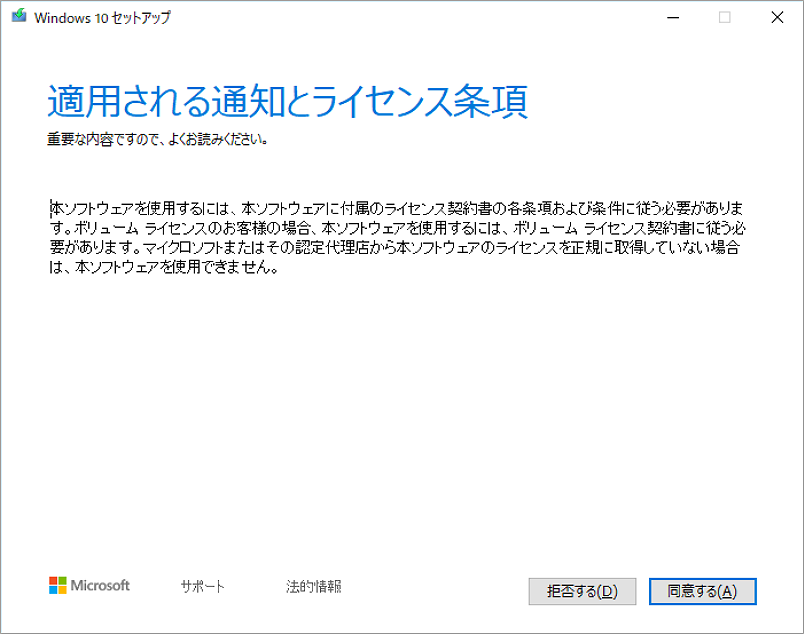This screenshot has height=634, width=804.
Task: Open the 法的情報 link
Action: tap(313, 587)
